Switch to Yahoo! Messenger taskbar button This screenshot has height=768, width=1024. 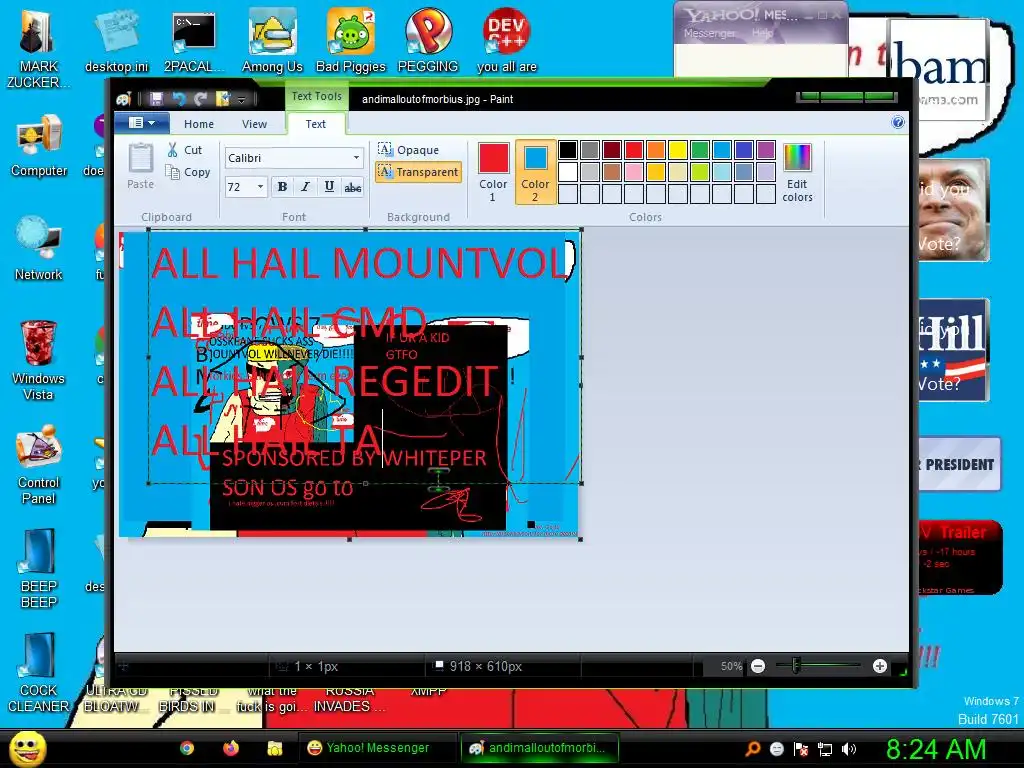point(377,748)
